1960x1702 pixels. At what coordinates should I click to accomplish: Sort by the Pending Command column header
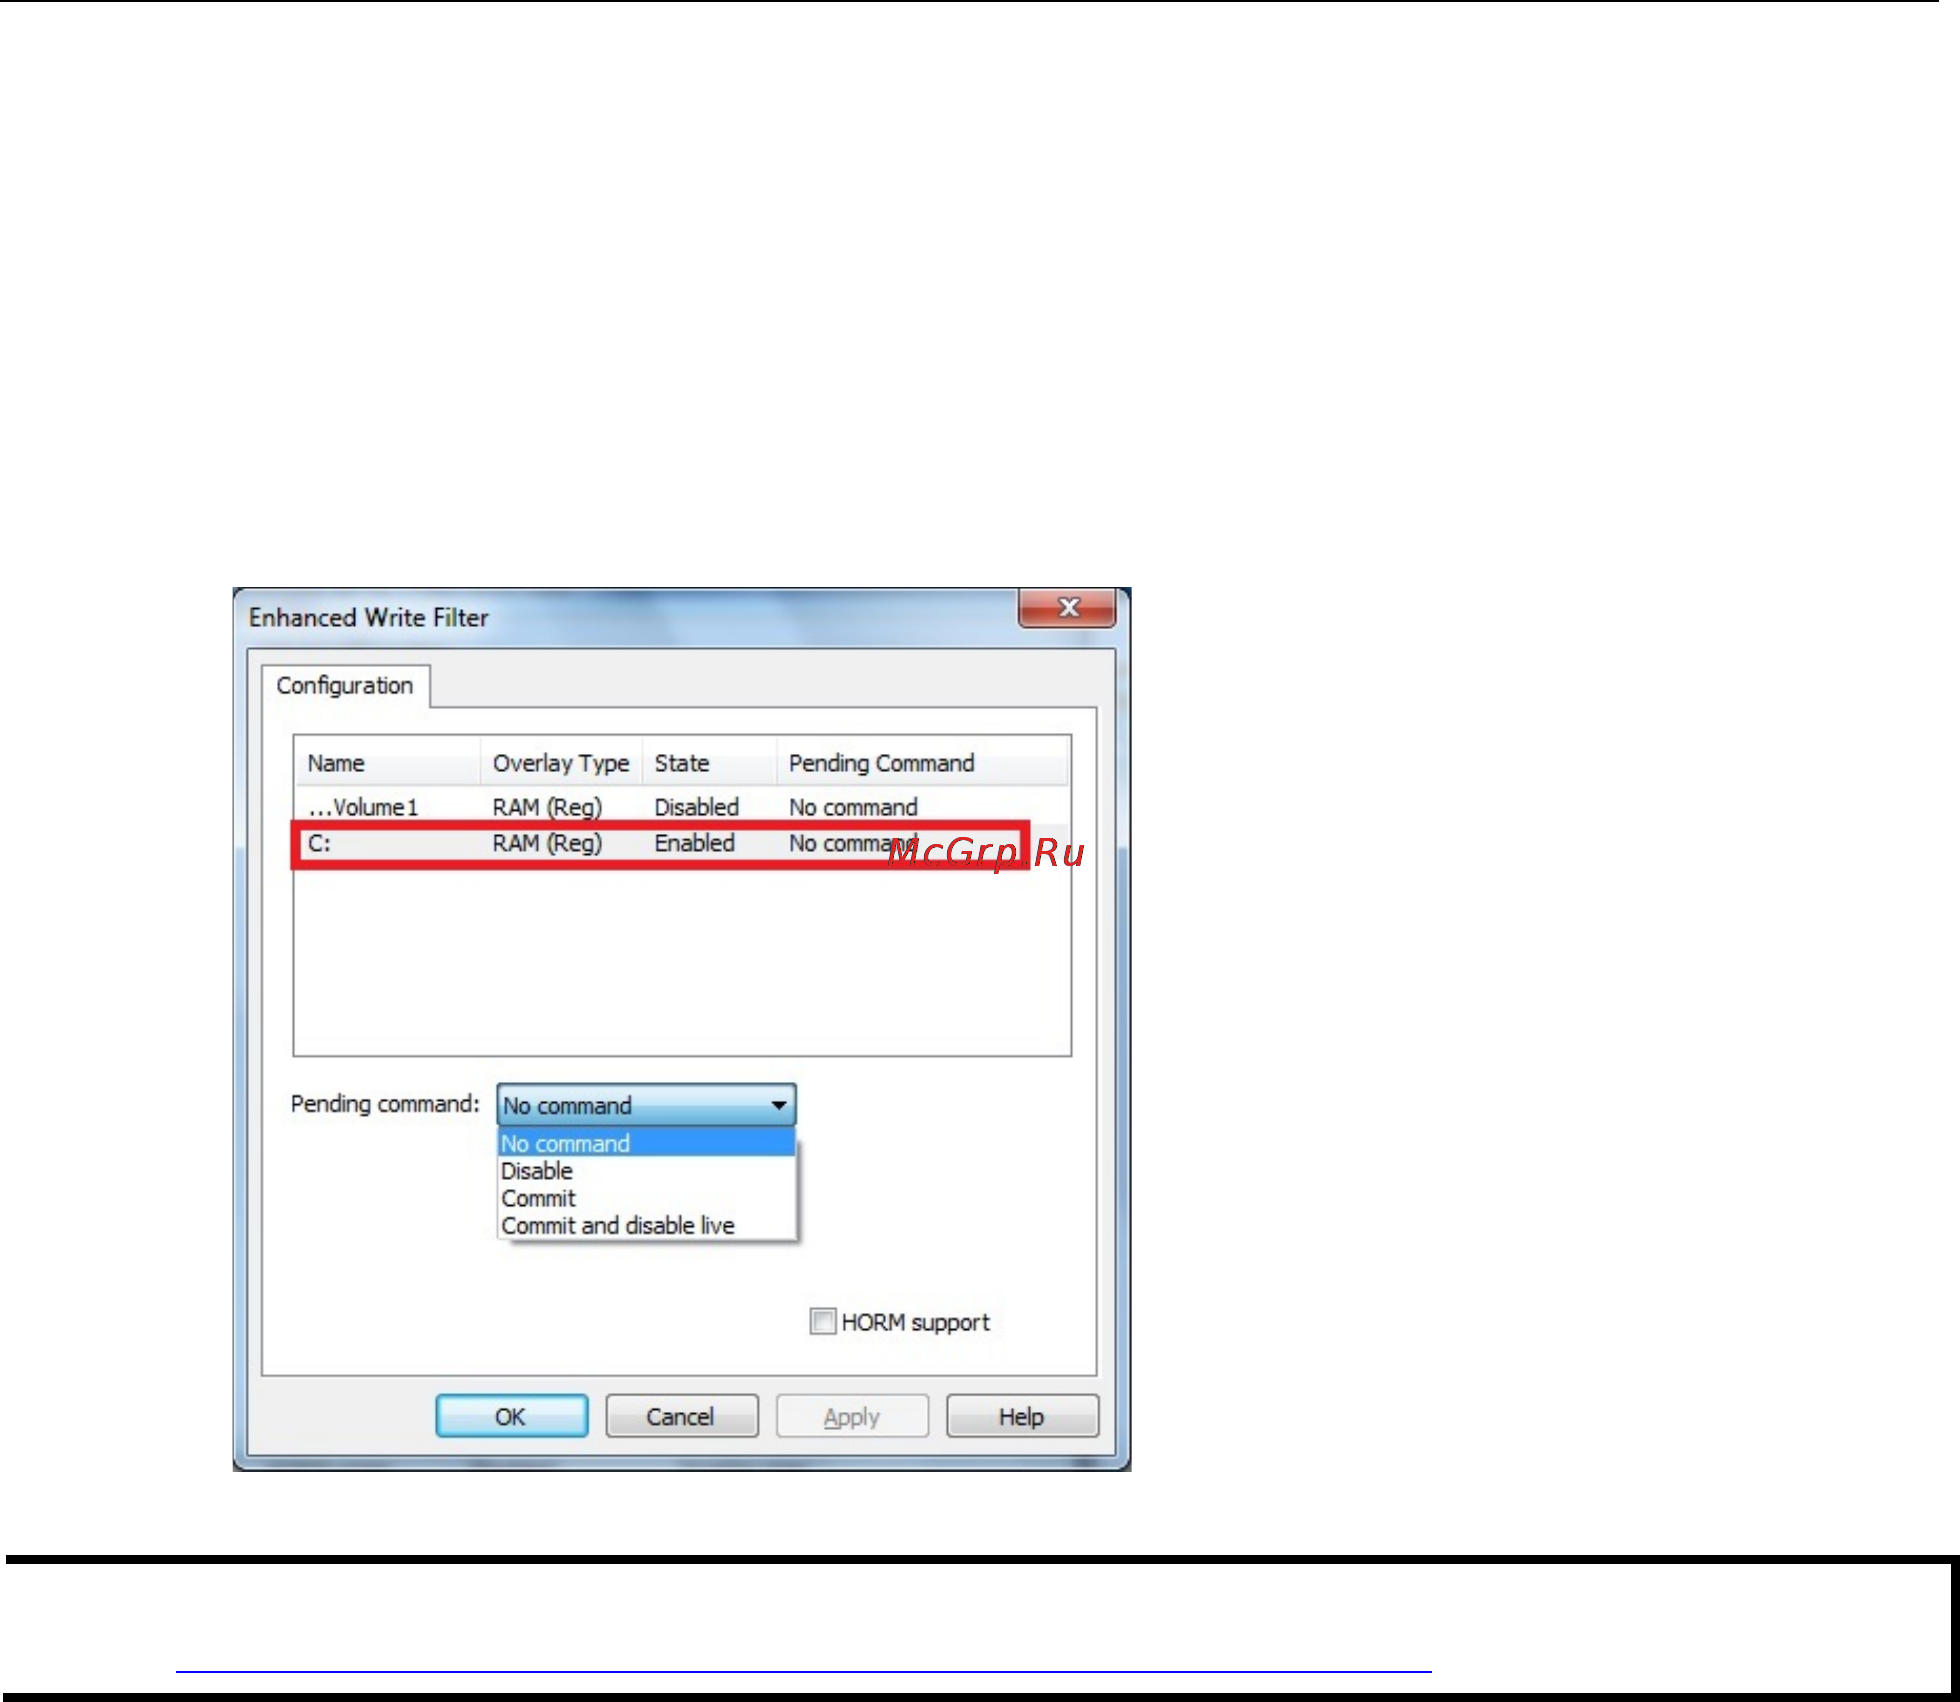click(922, 763)
